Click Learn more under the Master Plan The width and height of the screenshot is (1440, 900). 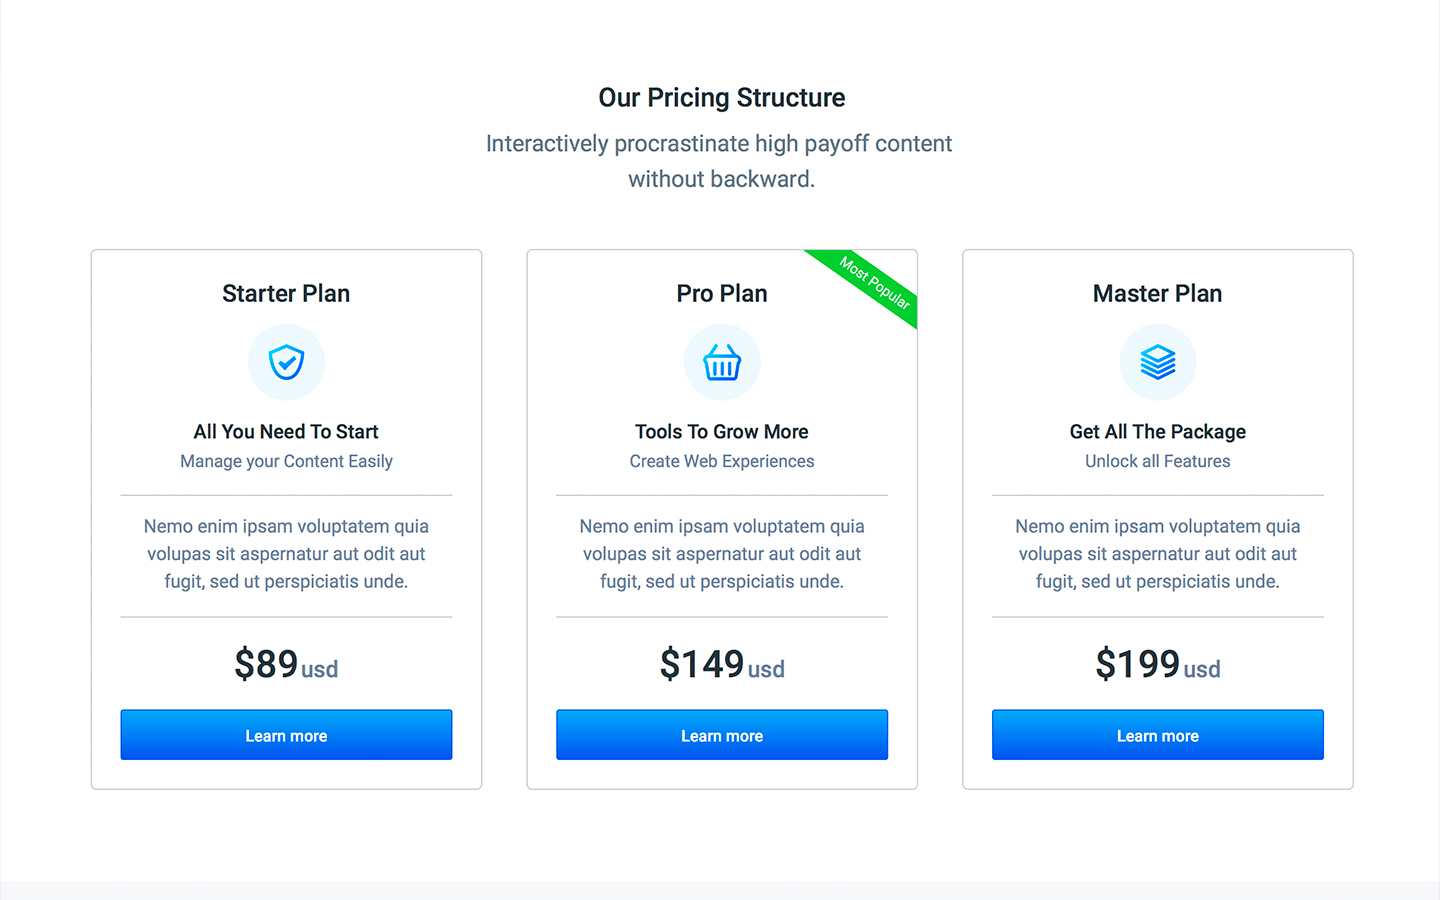coord(1157,735)
